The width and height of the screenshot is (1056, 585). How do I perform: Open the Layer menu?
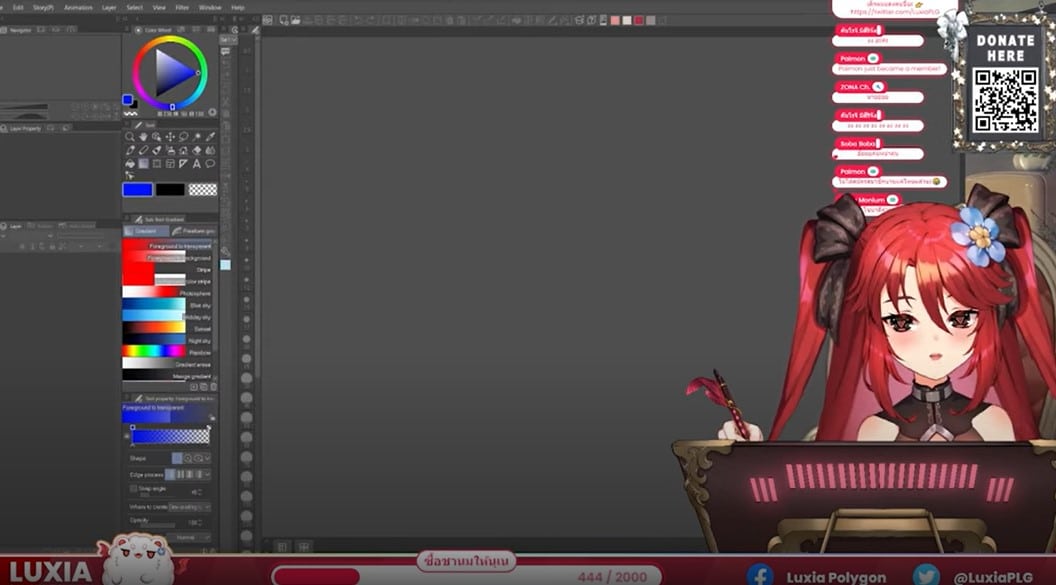(x=109, y=7)
